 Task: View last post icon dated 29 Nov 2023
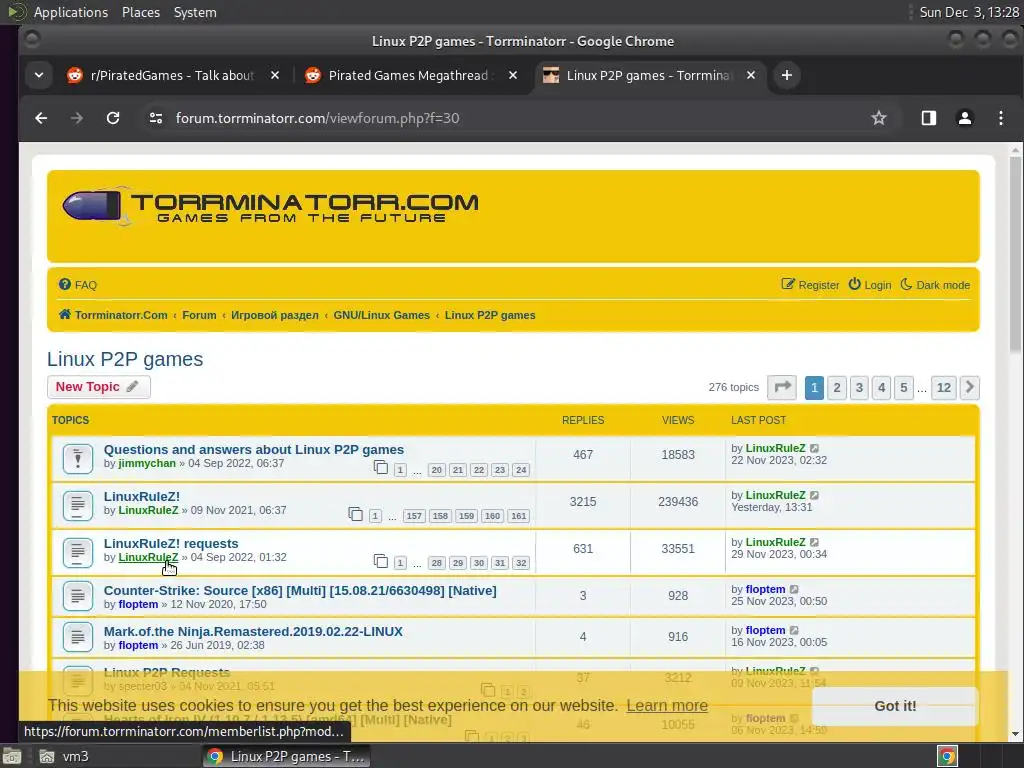(814, 543)
